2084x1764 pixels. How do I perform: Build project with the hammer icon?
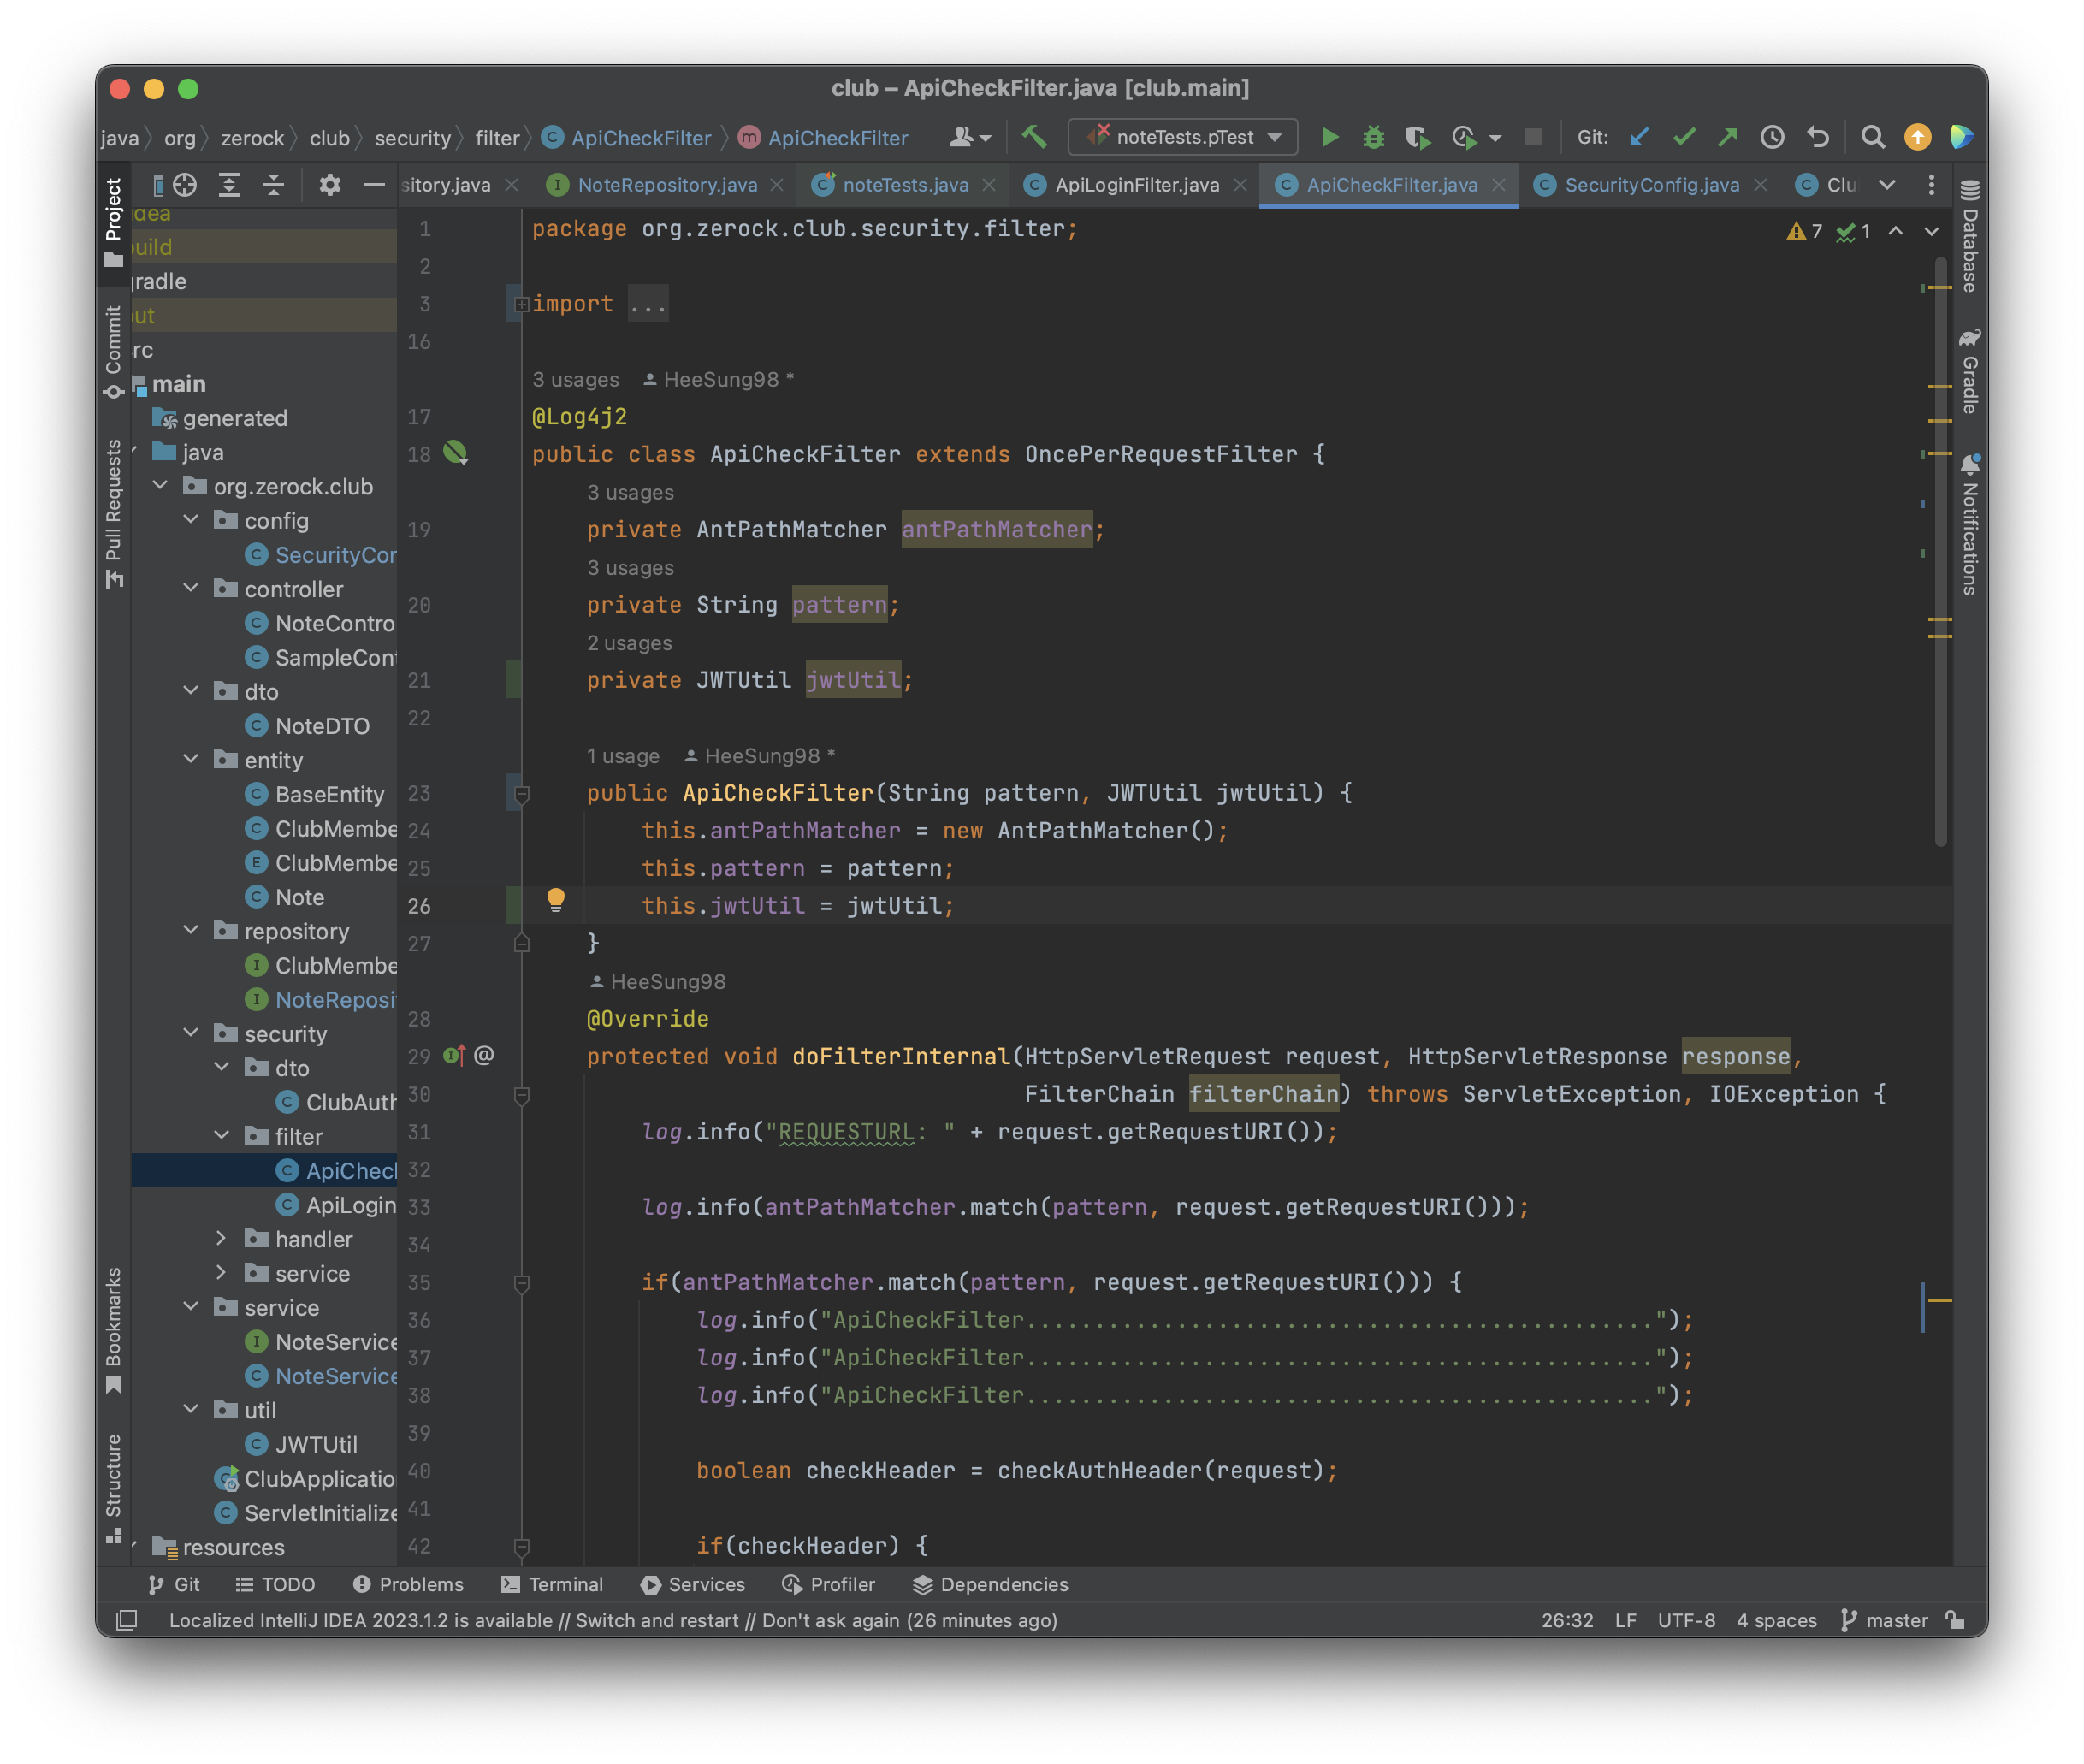1035,137
